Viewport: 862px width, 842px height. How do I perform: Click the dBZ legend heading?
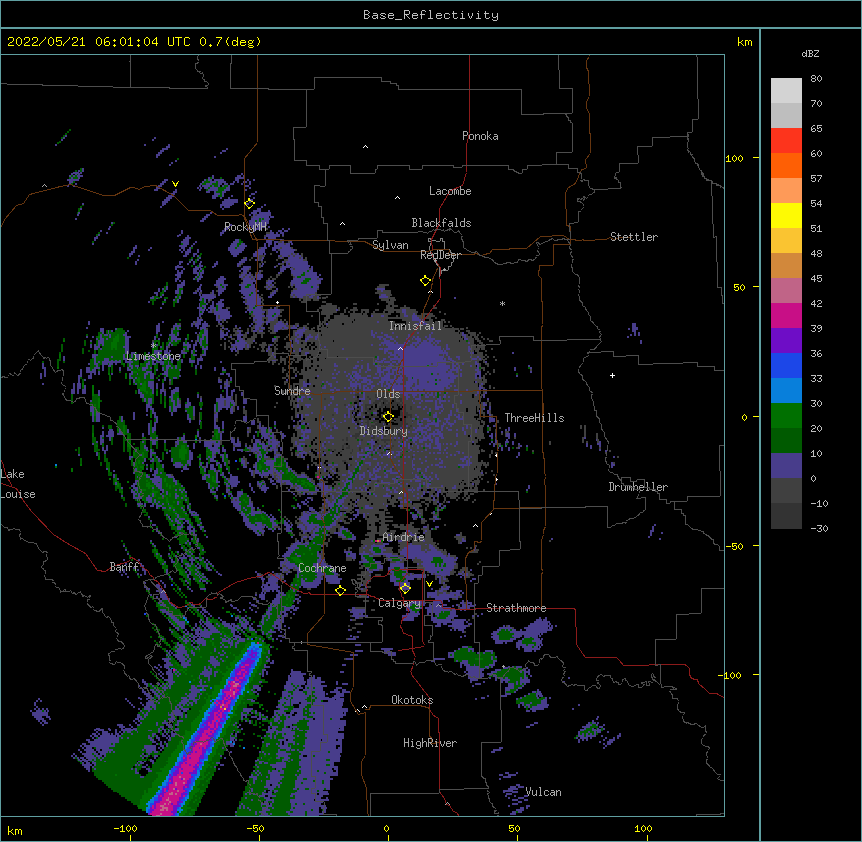(x=810, y=53)
